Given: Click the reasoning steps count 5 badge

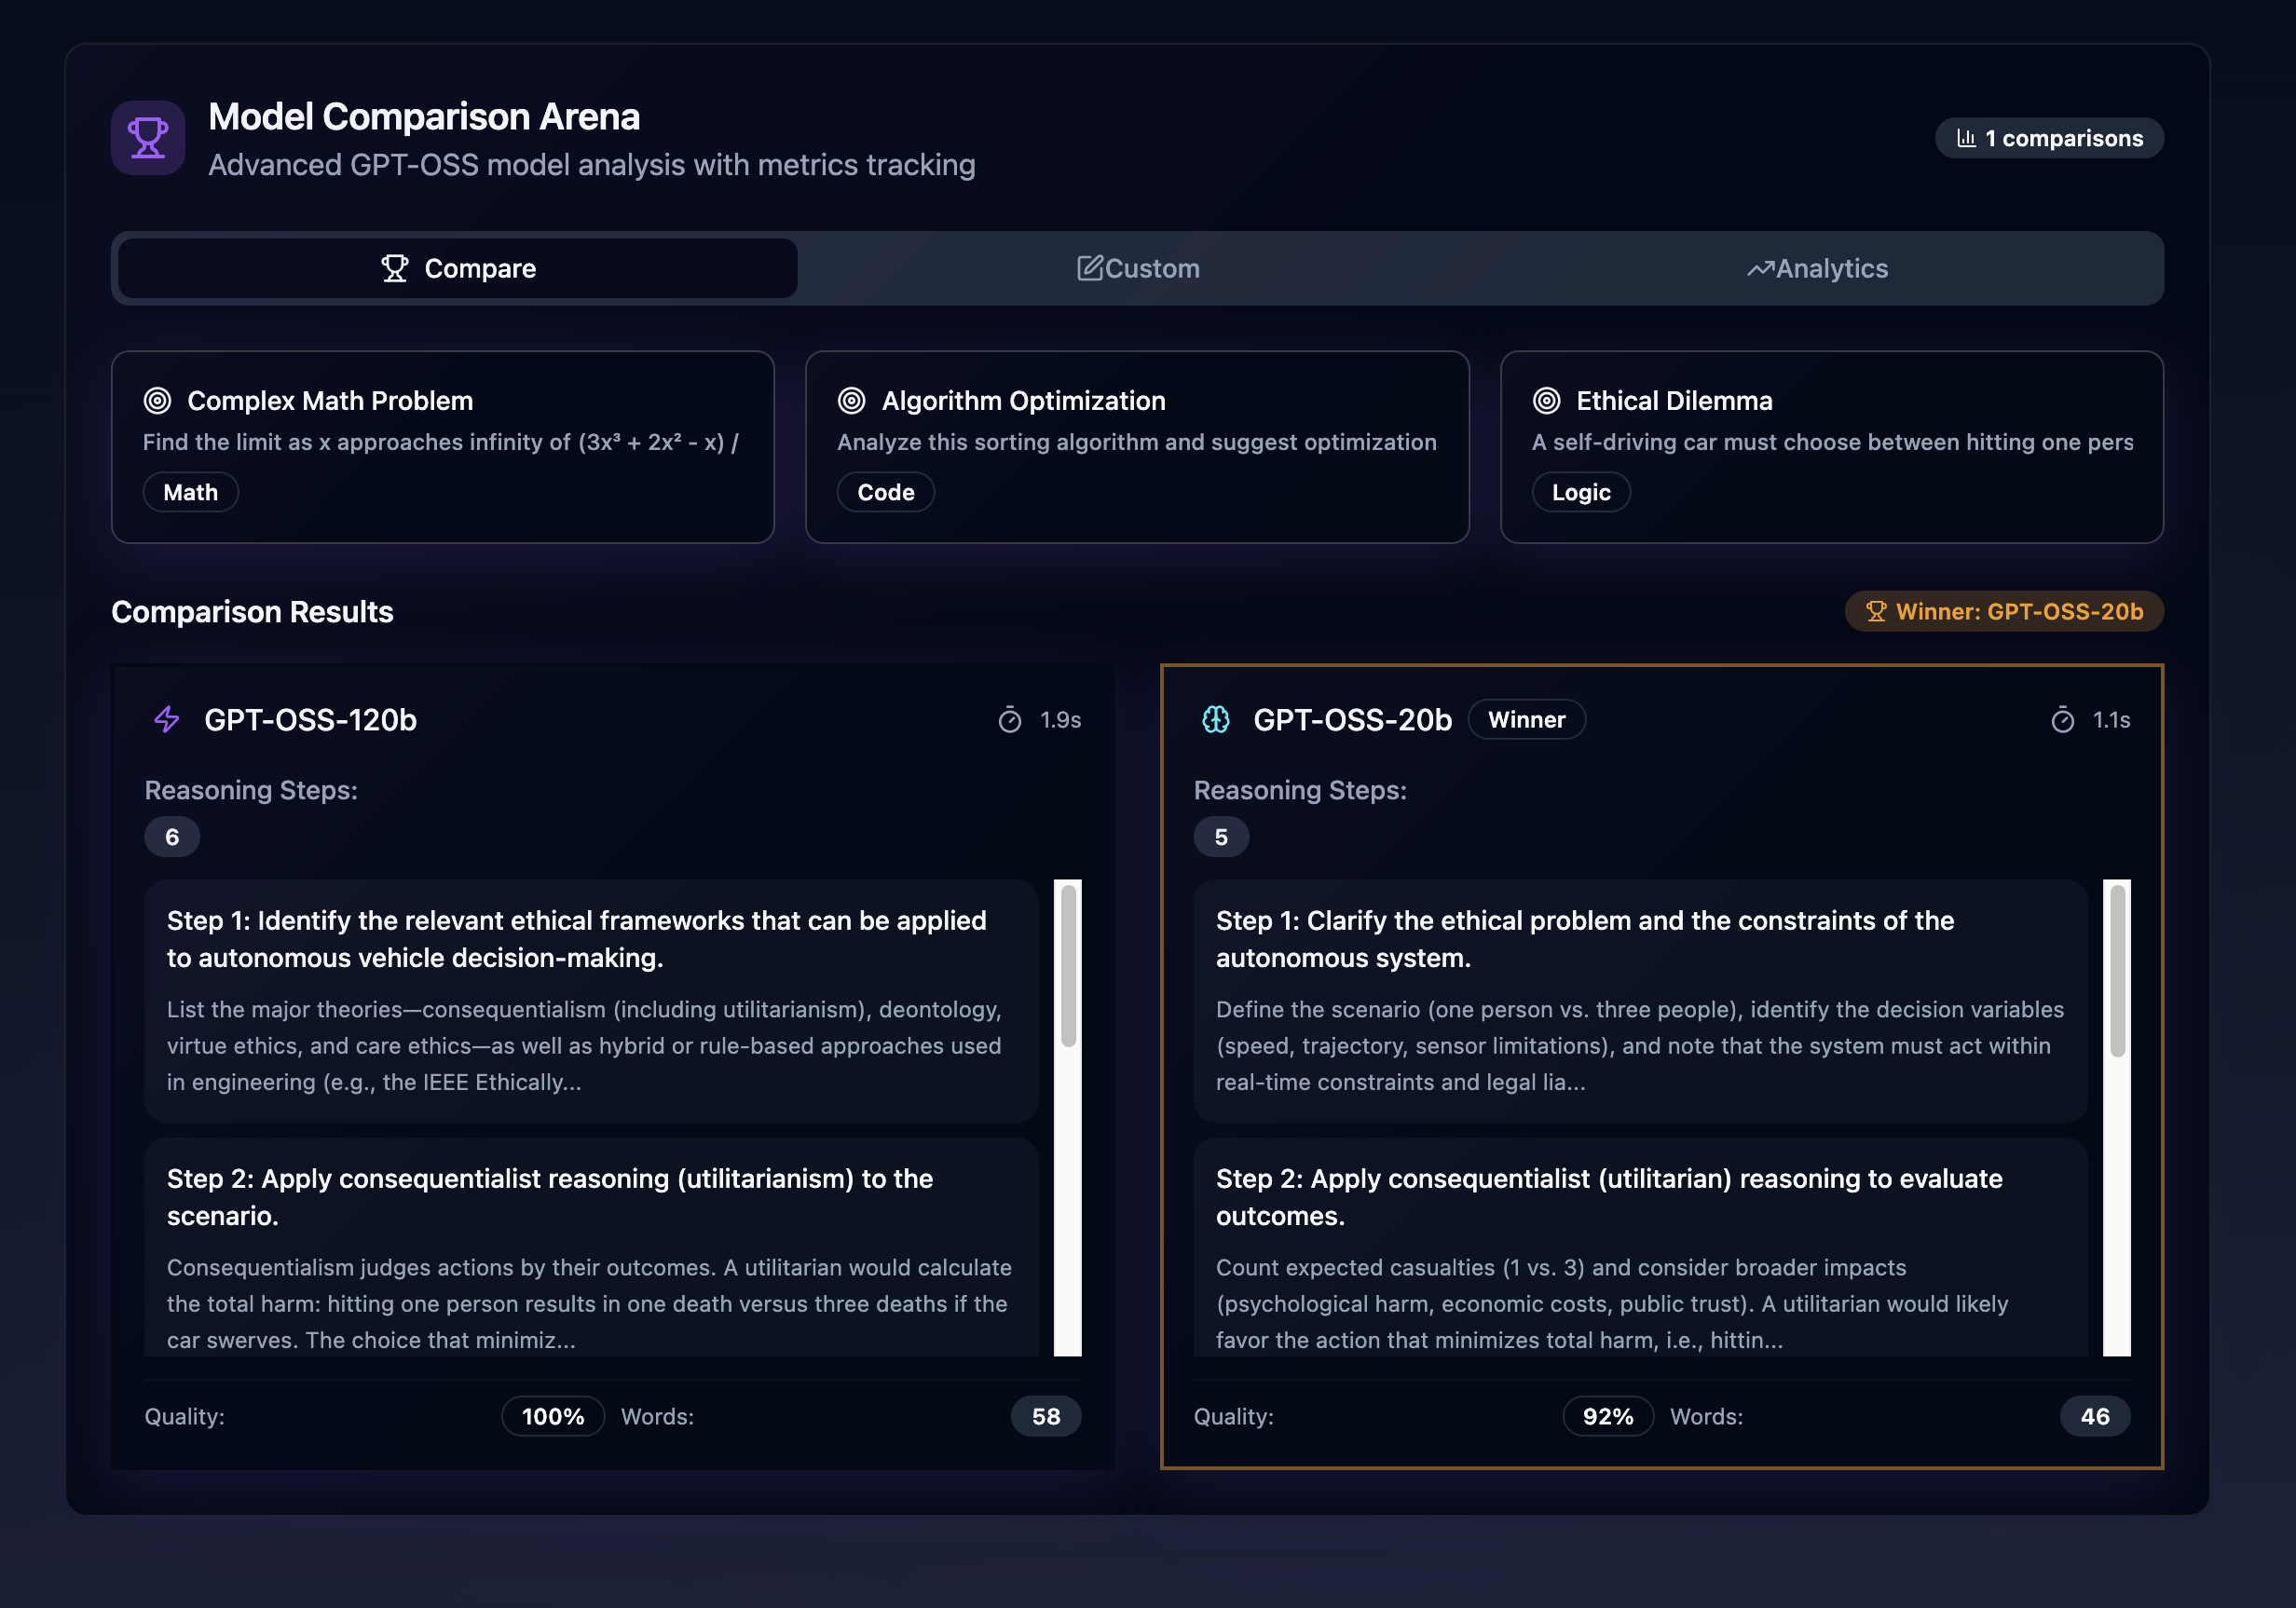Looking at the screenshot, I should pyautogui.click(x=1221, y=836).
